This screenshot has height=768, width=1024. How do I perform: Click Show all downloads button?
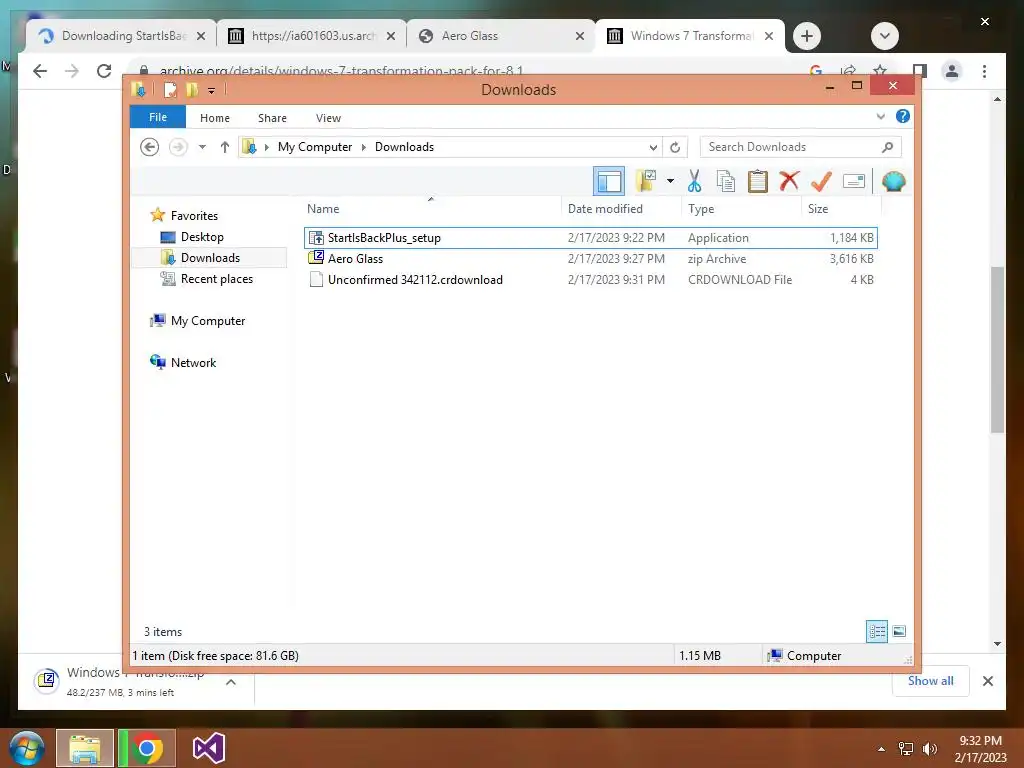pos(931,681)
